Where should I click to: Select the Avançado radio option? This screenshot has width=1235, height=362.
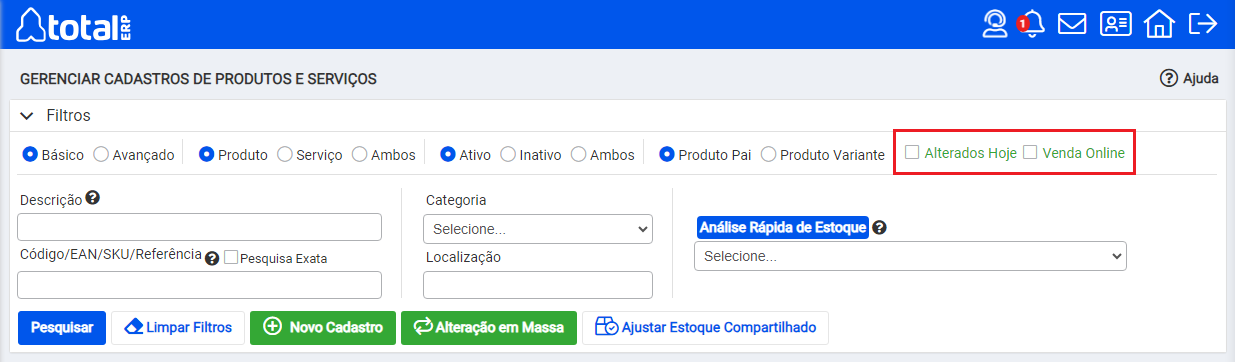click(x=101, y=155)
